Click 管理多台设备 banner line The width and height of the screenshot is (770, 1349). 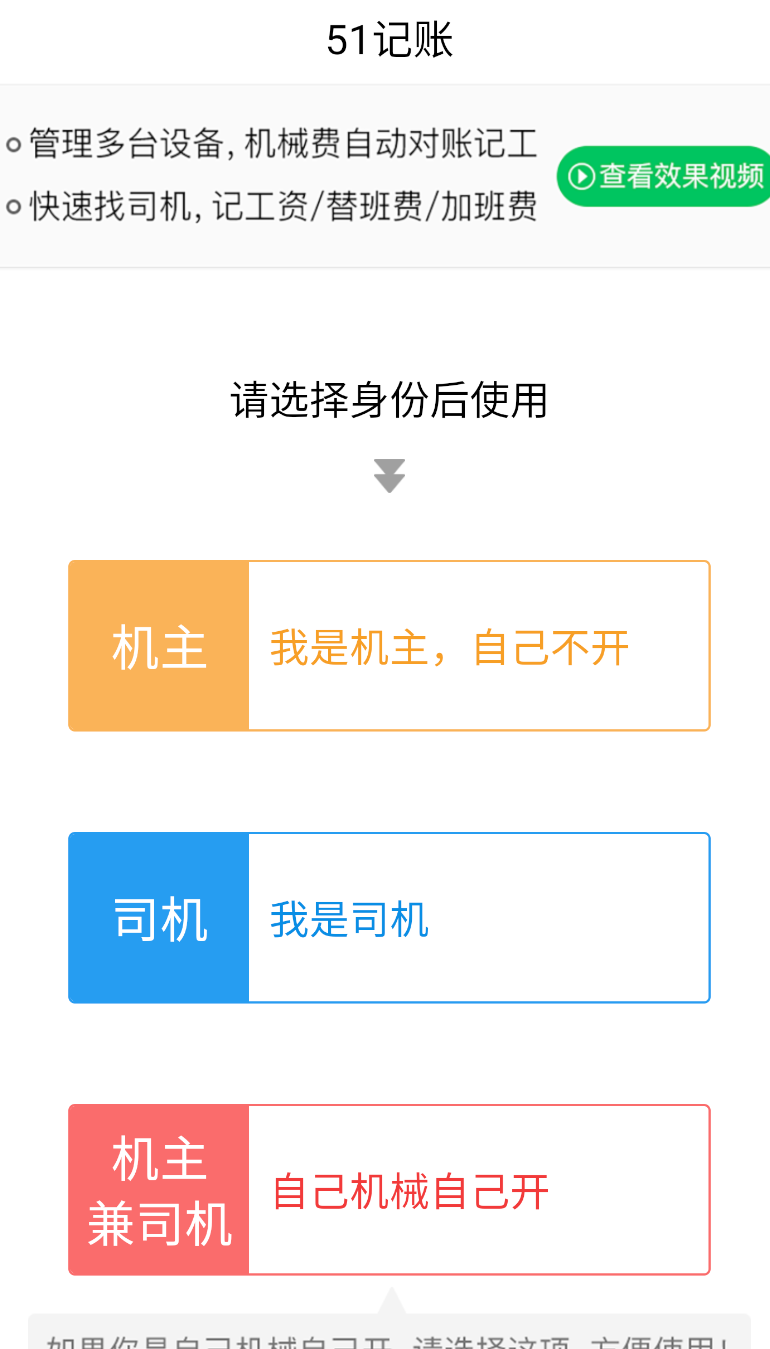283,144
